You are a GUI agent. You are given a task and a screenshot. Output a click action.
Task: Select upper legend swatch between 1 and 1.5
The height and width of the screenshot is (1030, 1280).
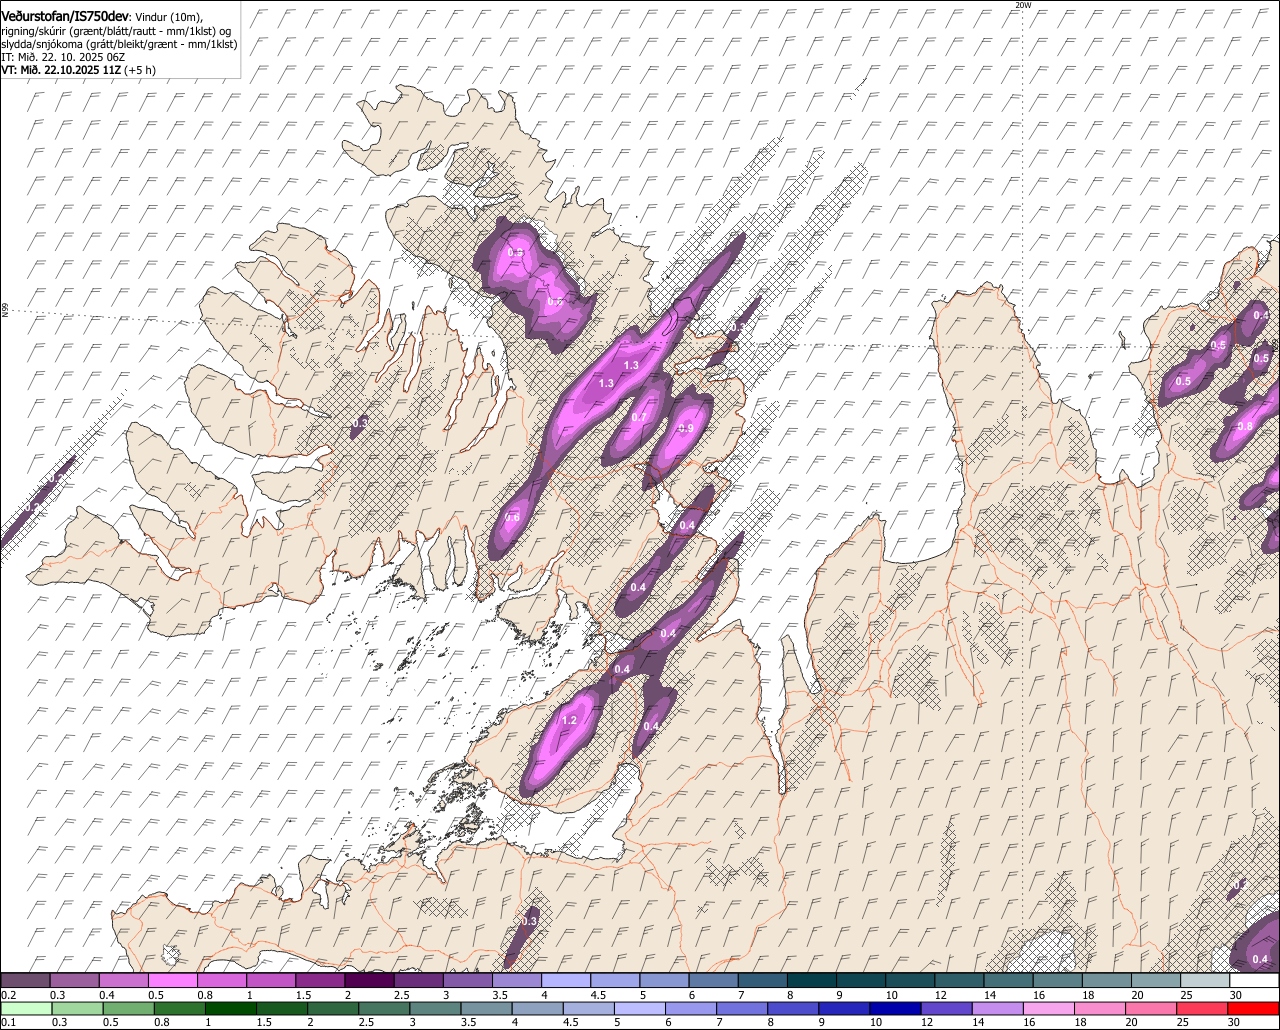click(271, 980)
